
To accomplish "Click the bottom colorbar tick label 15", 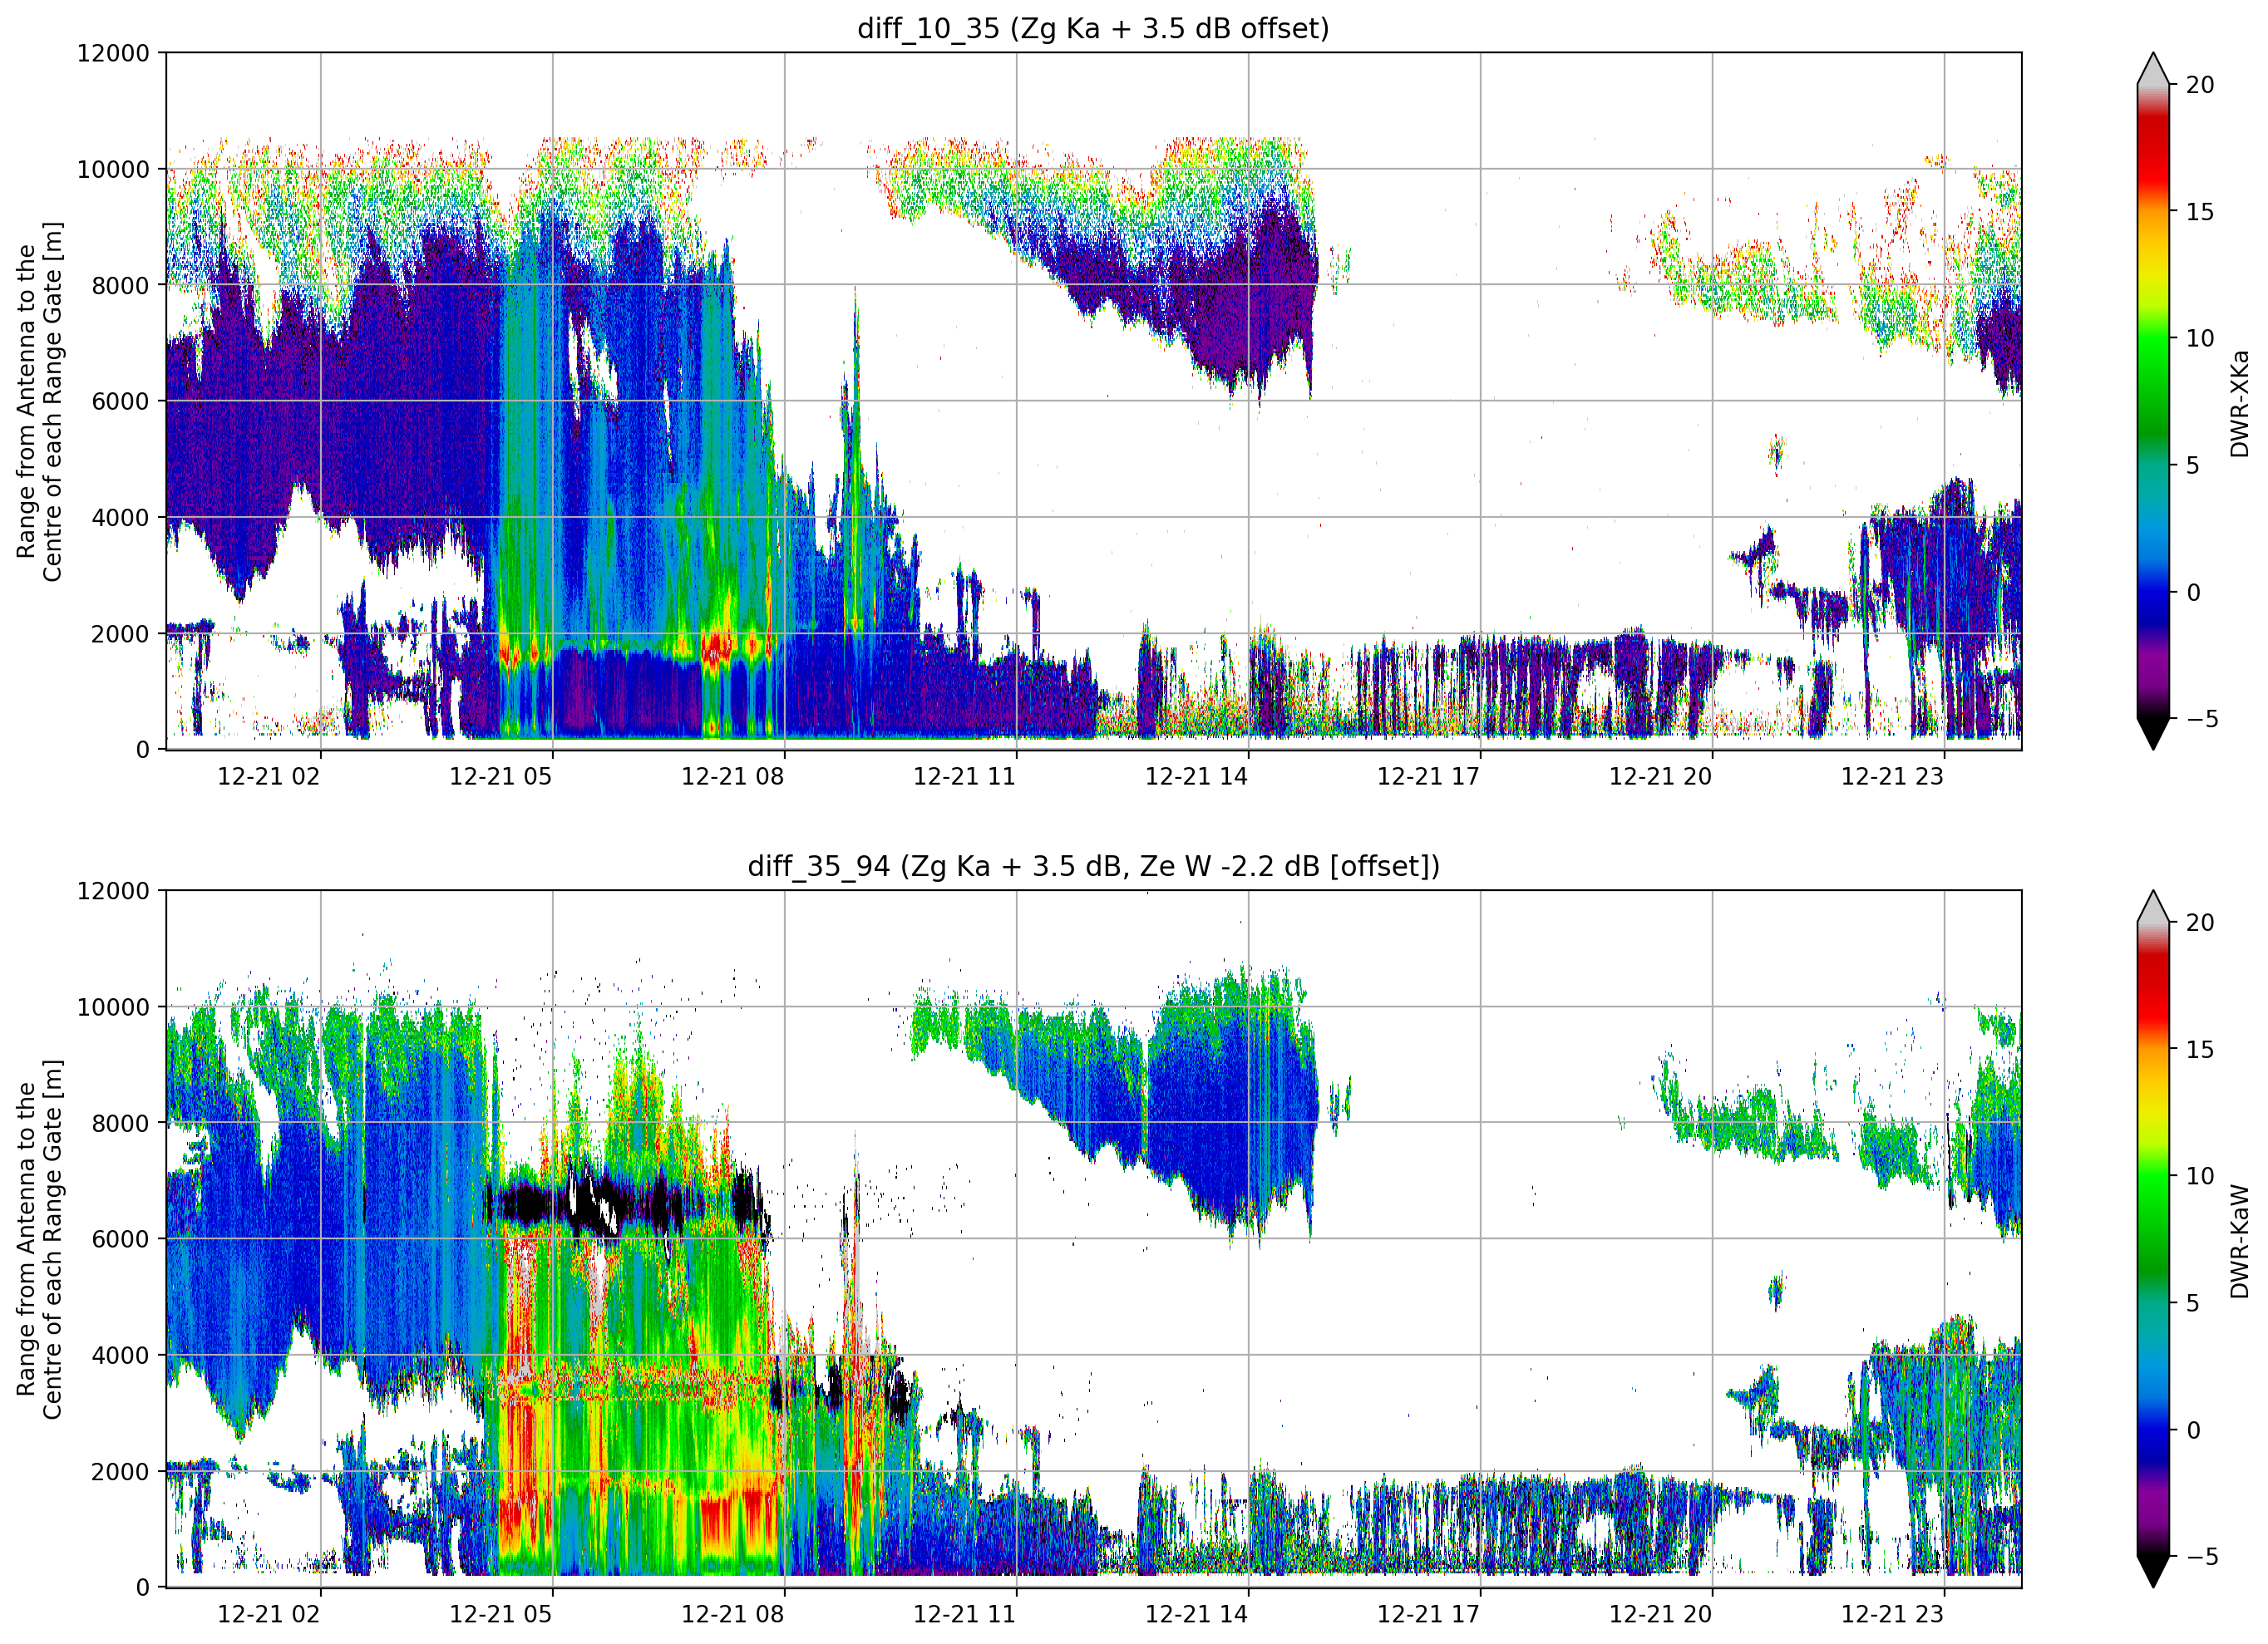I will click(2200, 1049).
